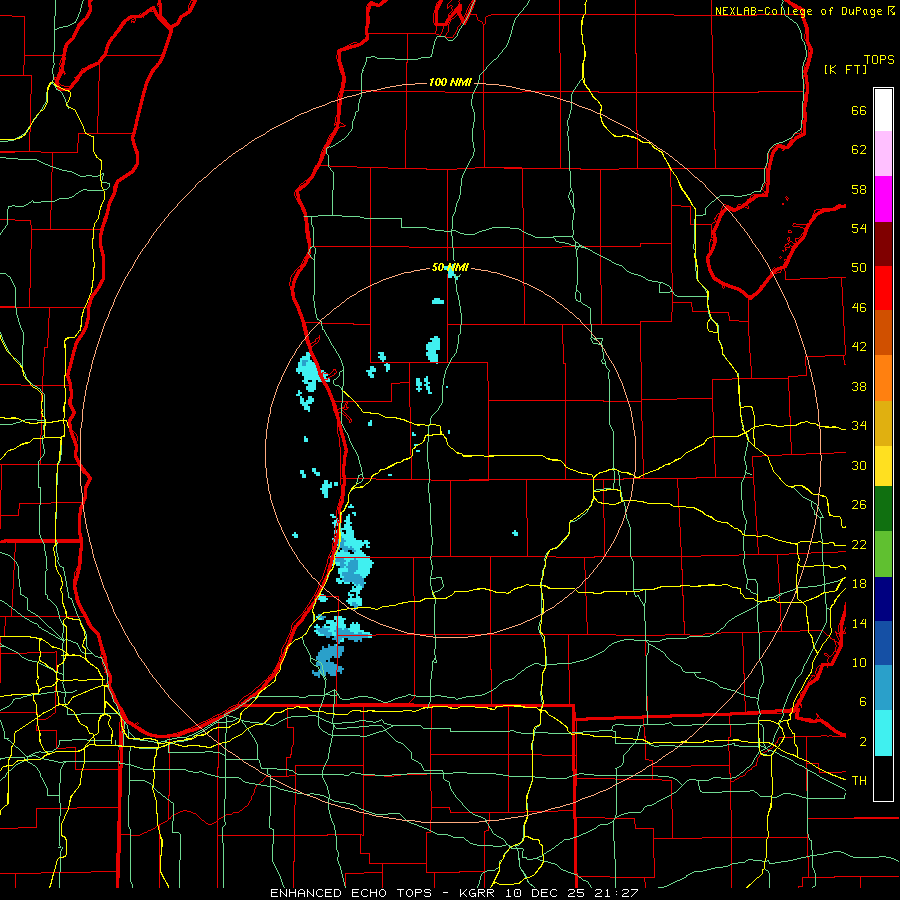Click the 10 legend value

(x=859, y=662)
